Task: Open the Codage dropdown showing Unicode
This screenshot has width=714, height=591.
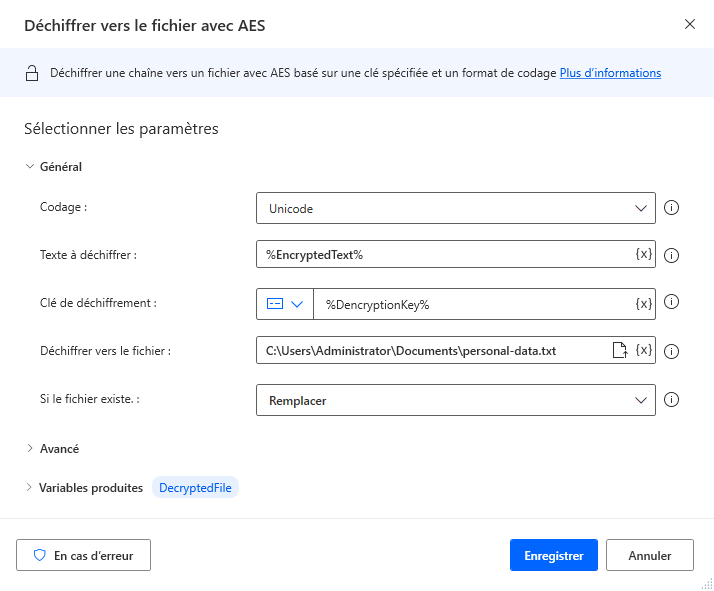Action: 456,208
